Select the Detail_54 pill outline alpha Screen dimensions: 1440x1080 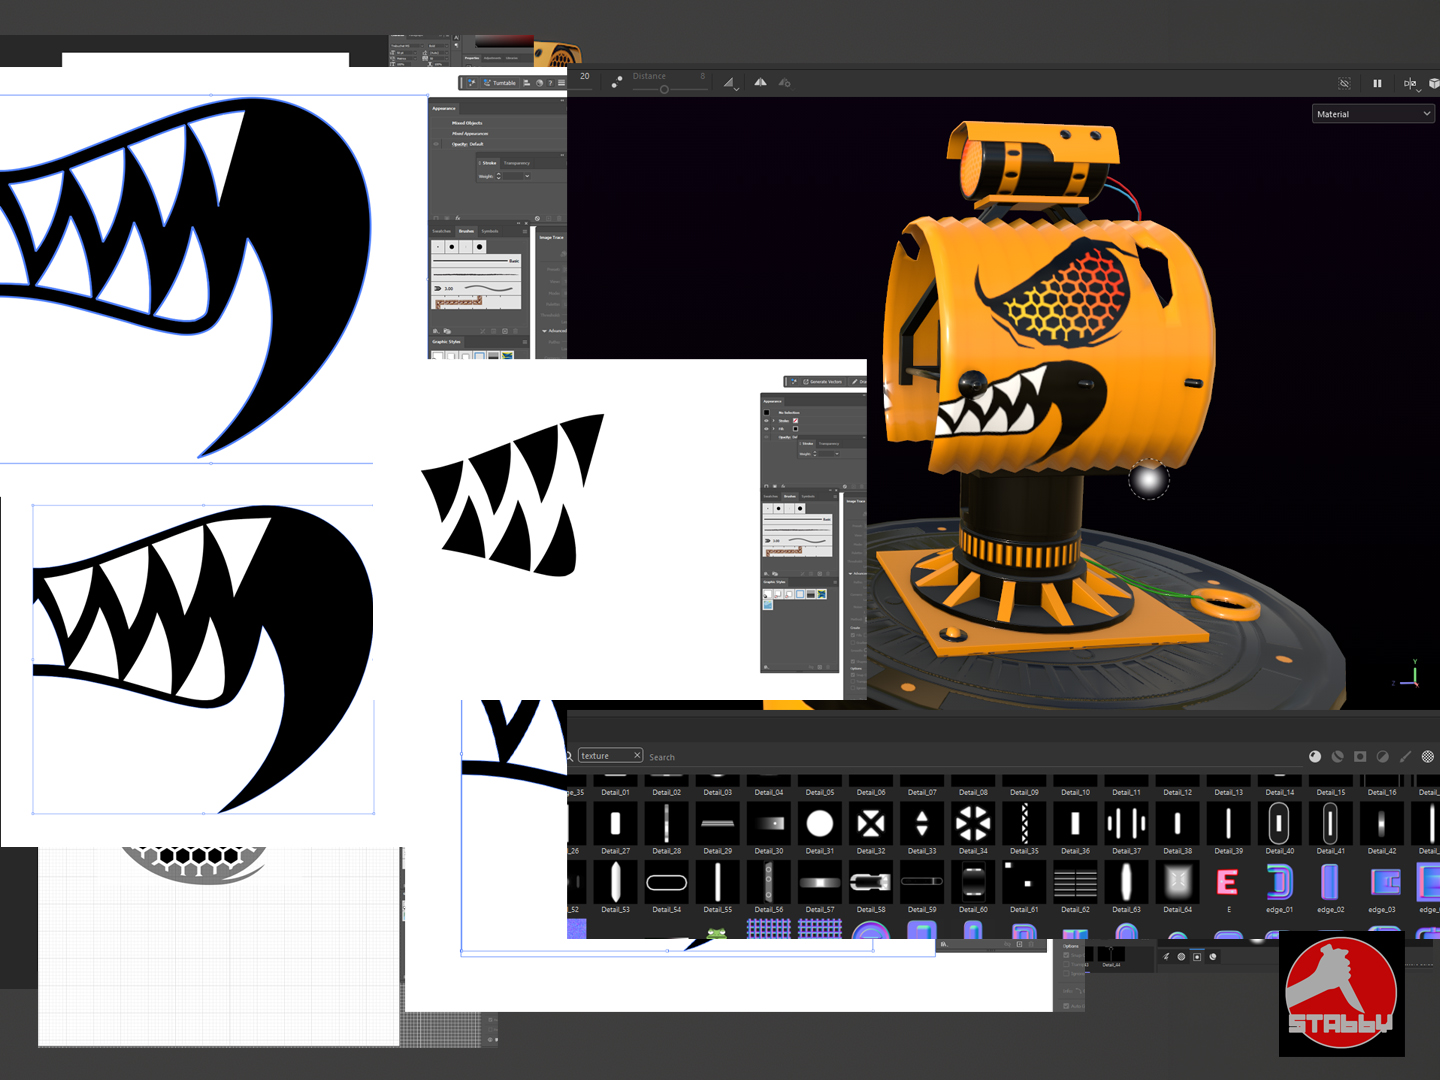pyautogui.click(x=667, y=882)
